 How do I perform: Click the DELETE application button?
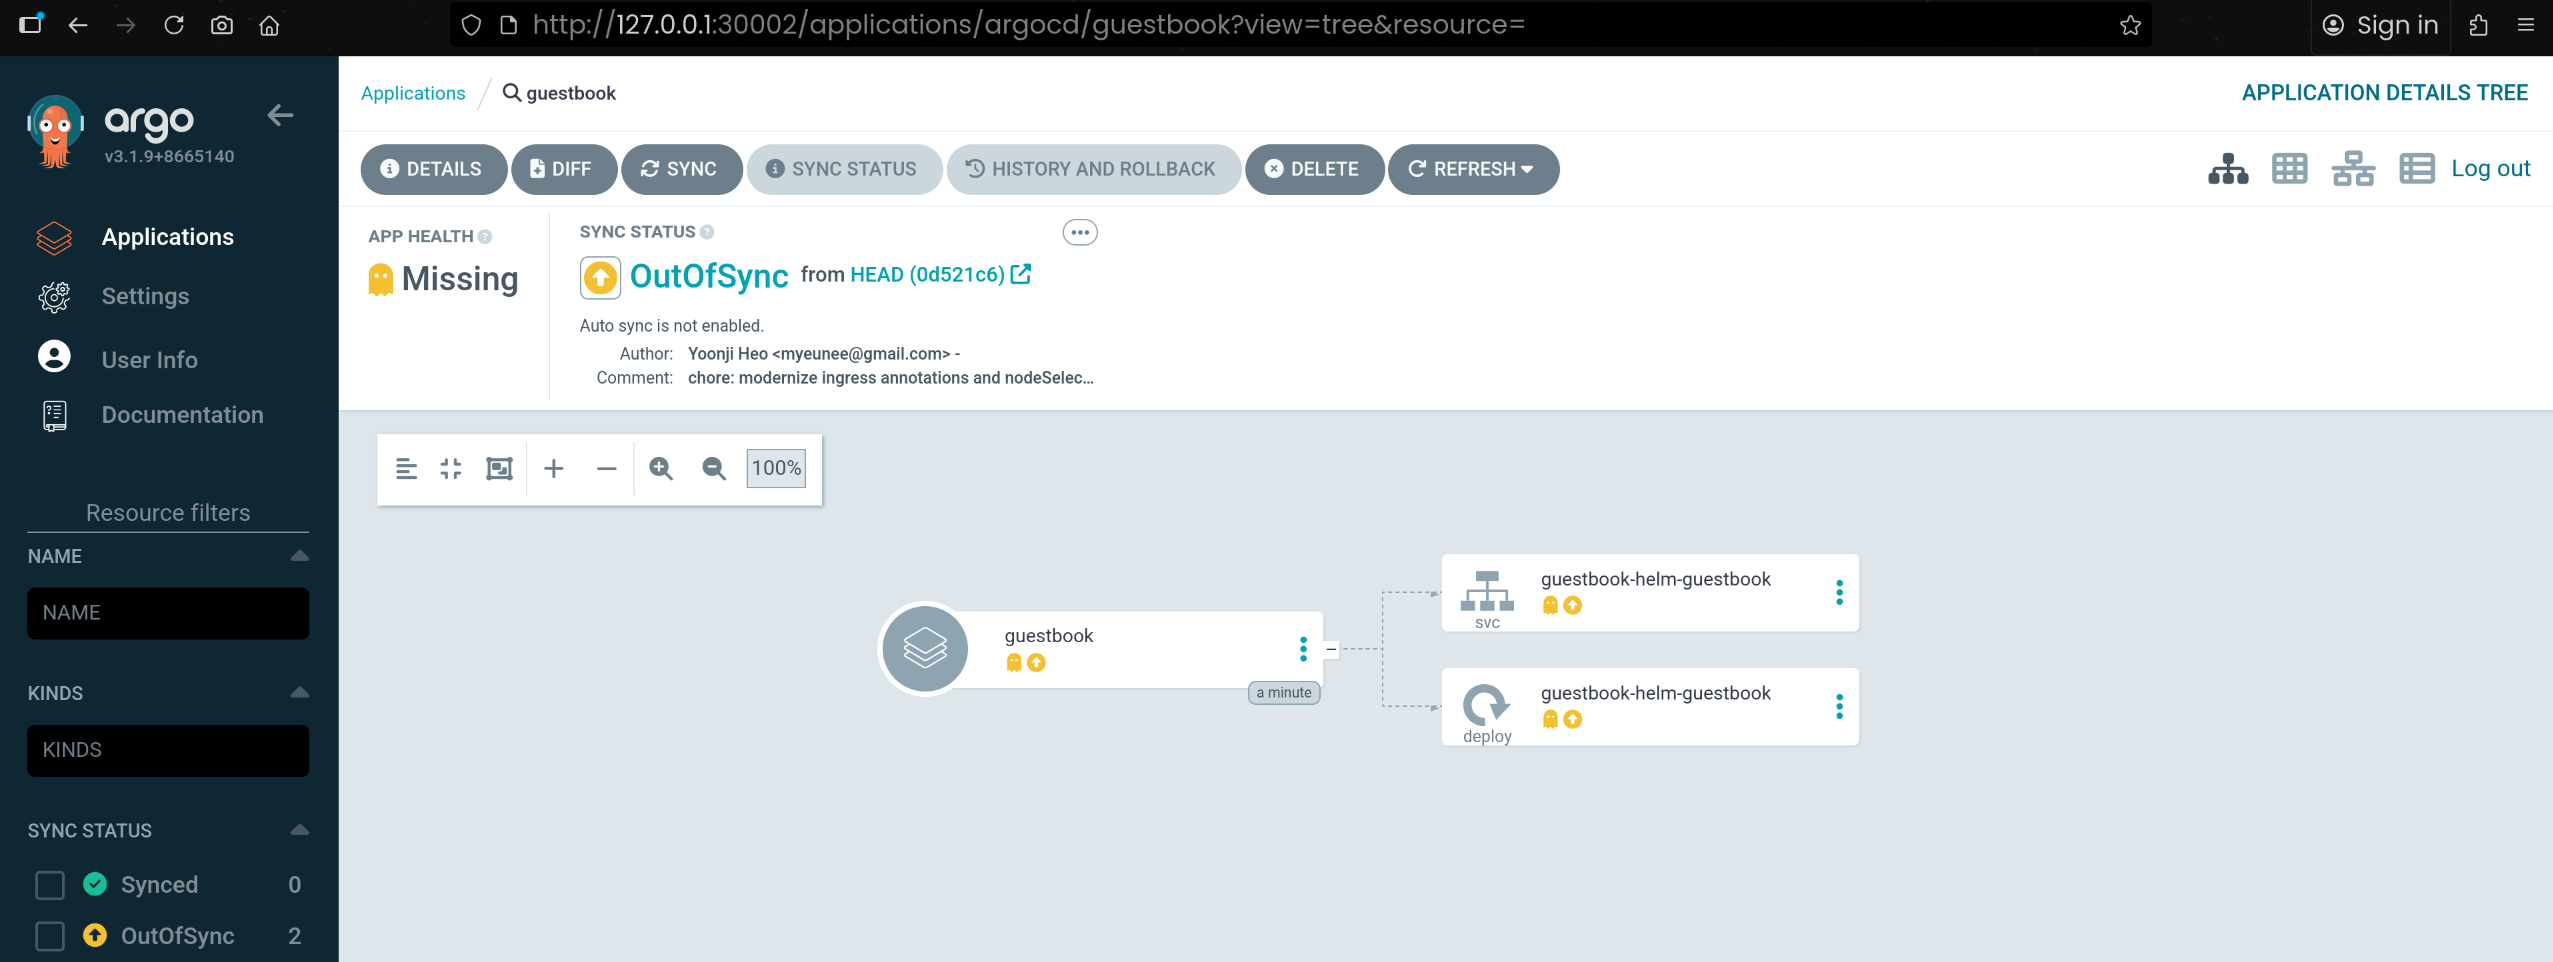pos(1314,169)
